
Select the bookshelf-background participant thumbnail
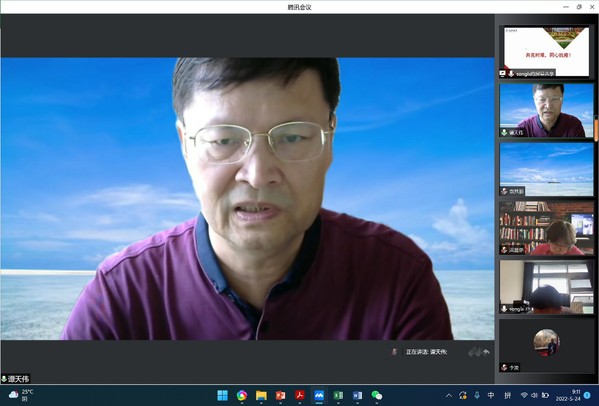point(546,228)
